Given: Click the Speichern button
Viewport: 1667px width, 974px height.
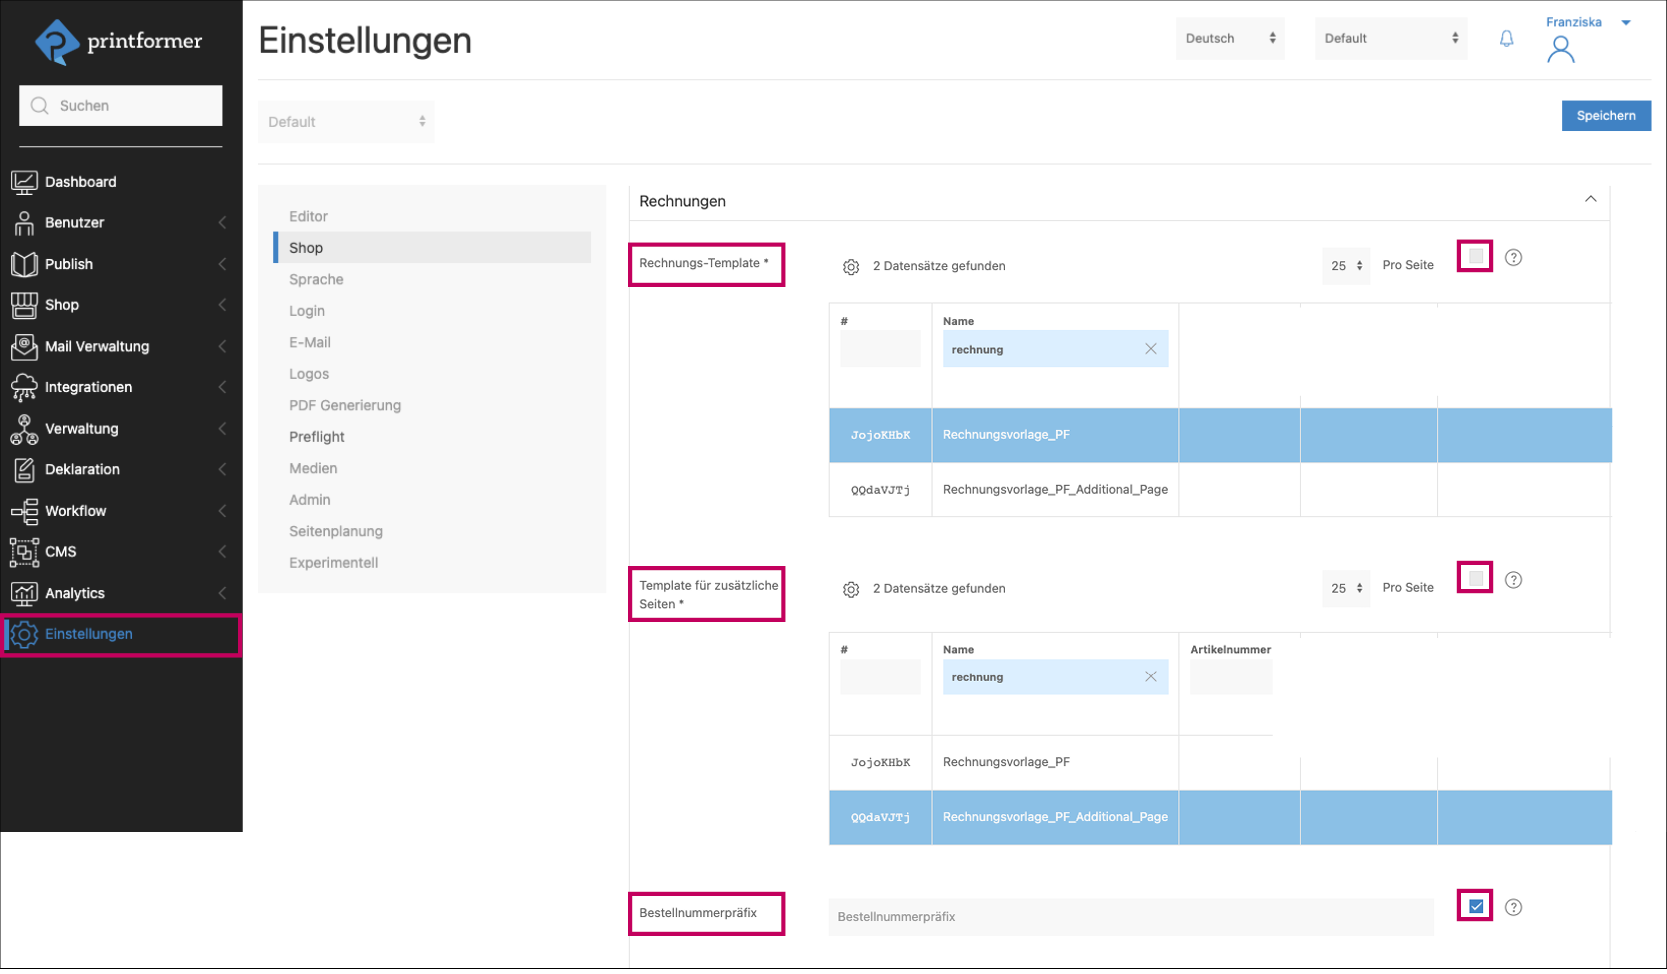Looking at the screenshot, I should pyautogui.click(x=1606, y=115).
